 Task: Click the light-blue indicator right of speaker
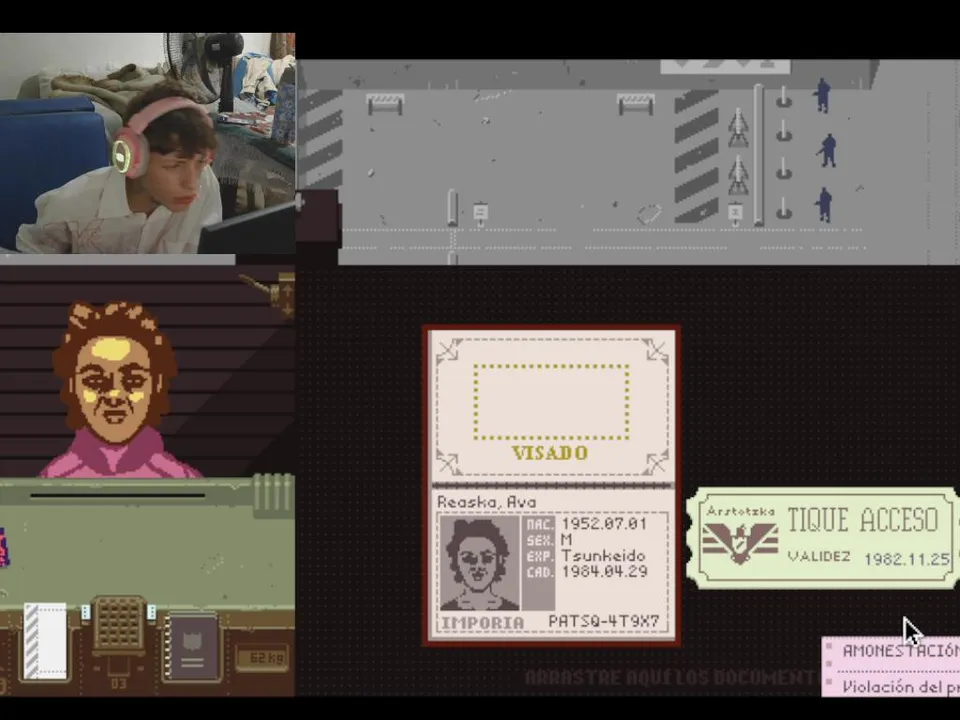[x=151, y=612]
